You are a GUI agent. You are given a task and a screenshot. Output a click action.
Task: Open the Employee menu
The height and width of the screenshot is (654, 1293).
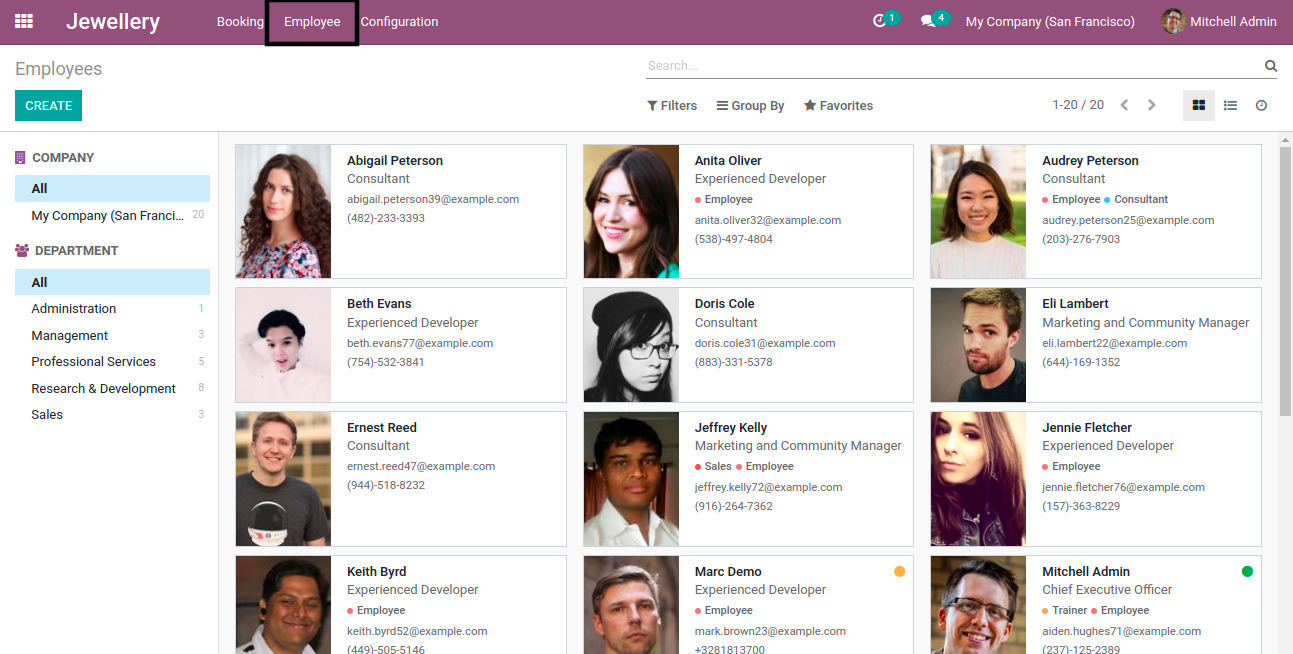(x=312, y=21)
